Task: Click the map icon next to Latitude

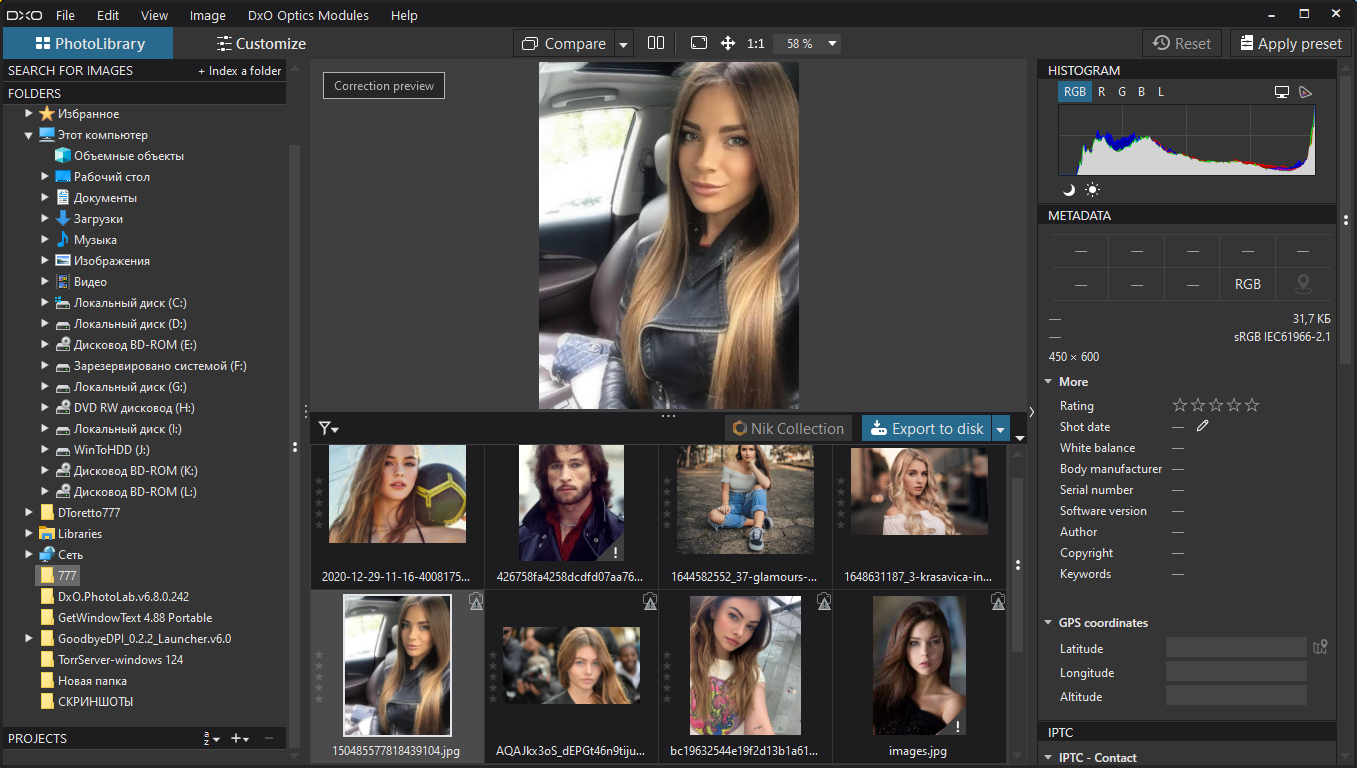Action: coord(1321,648)
